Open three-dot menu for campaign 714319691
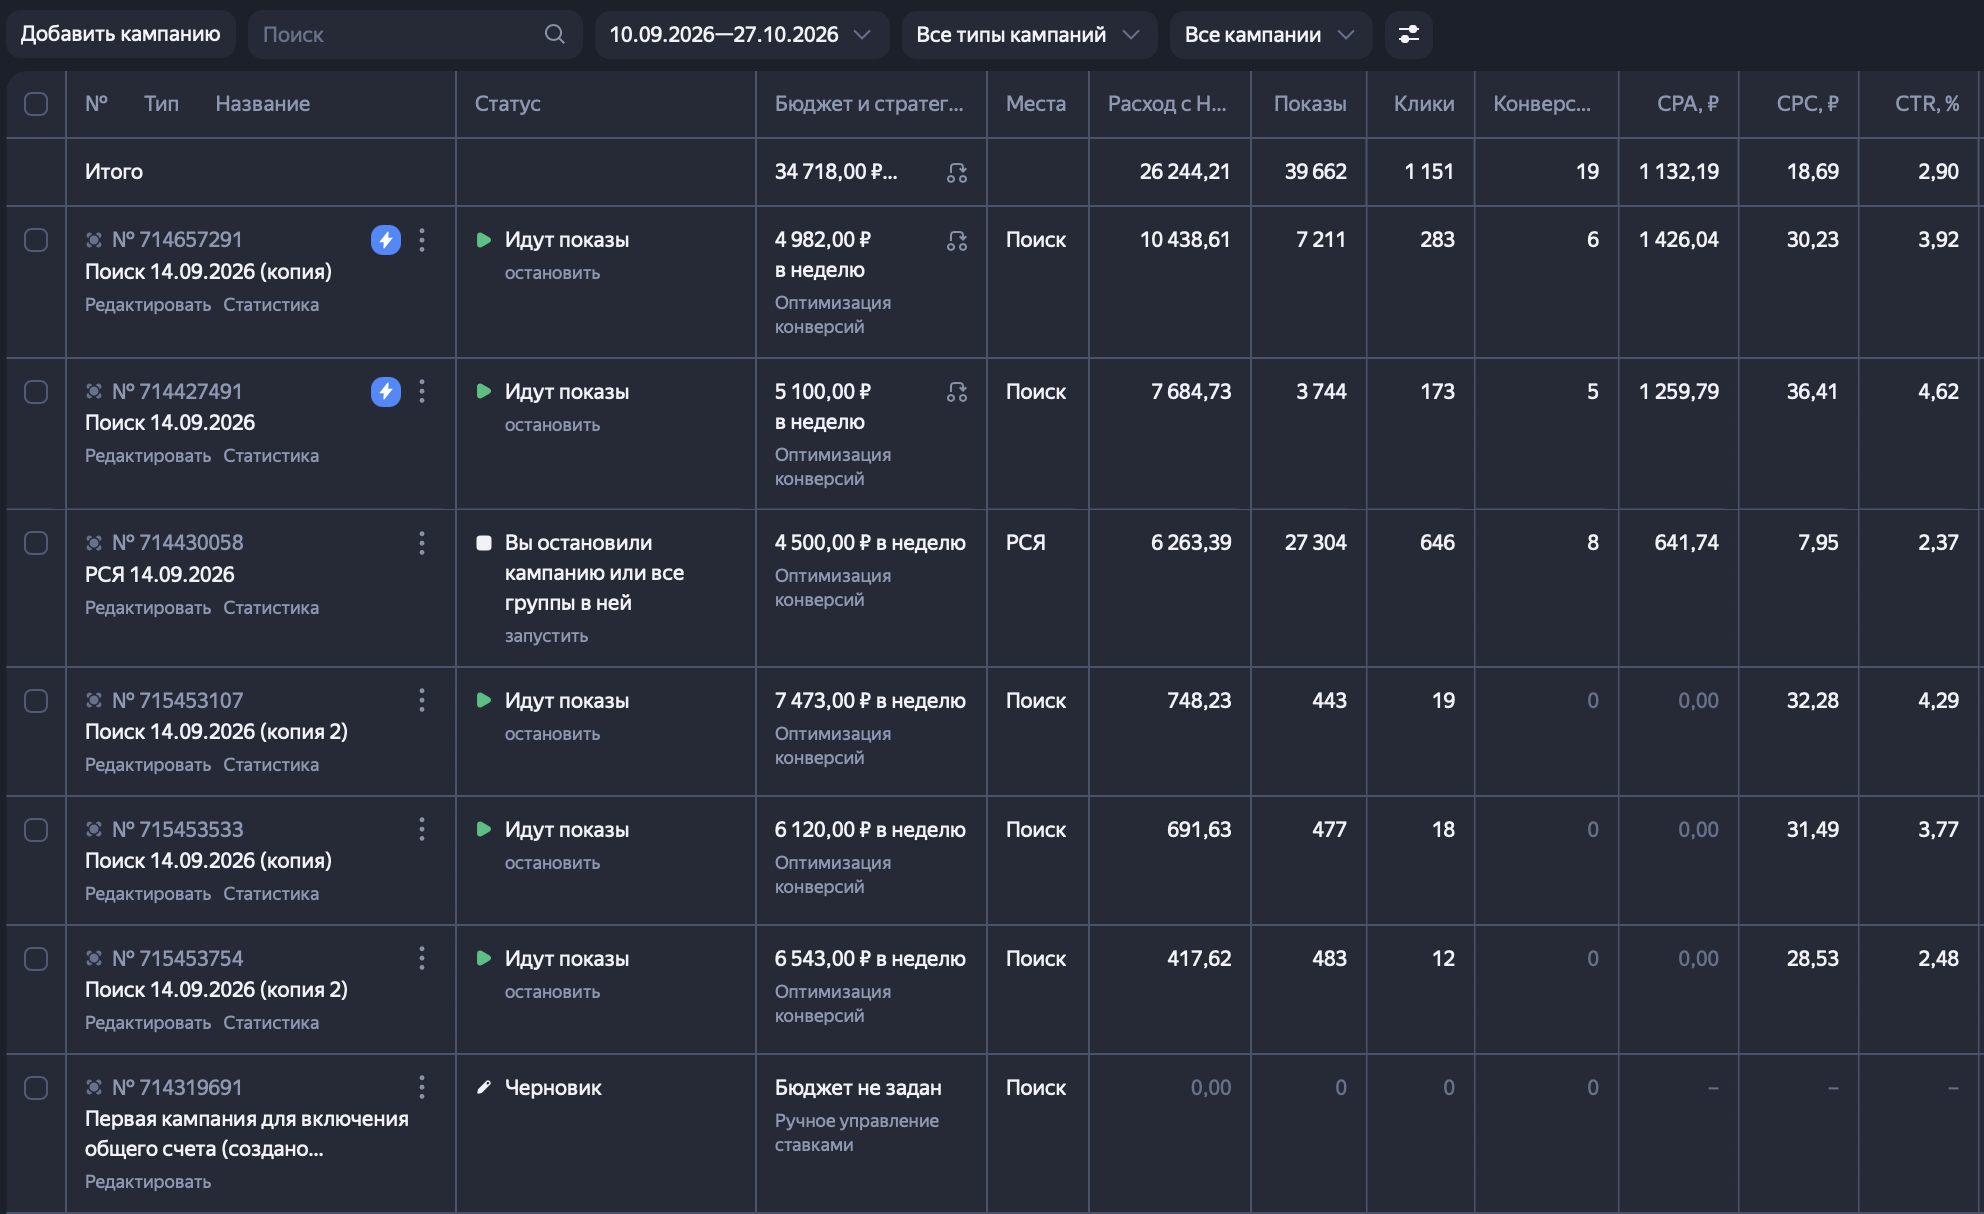This screenshot has width=1984, height=1214. coord(422,1087)
